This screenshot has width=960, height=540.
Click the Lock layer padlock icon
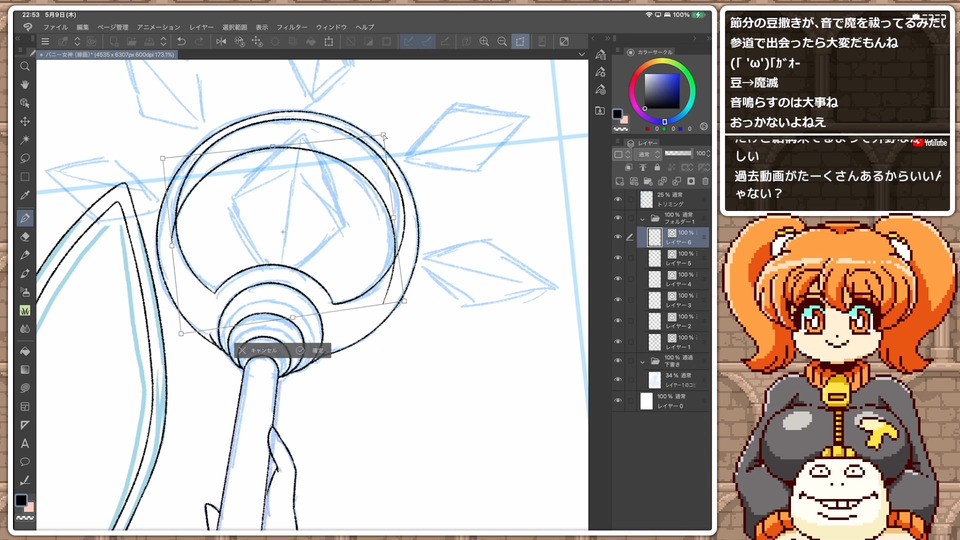point(657,168)
